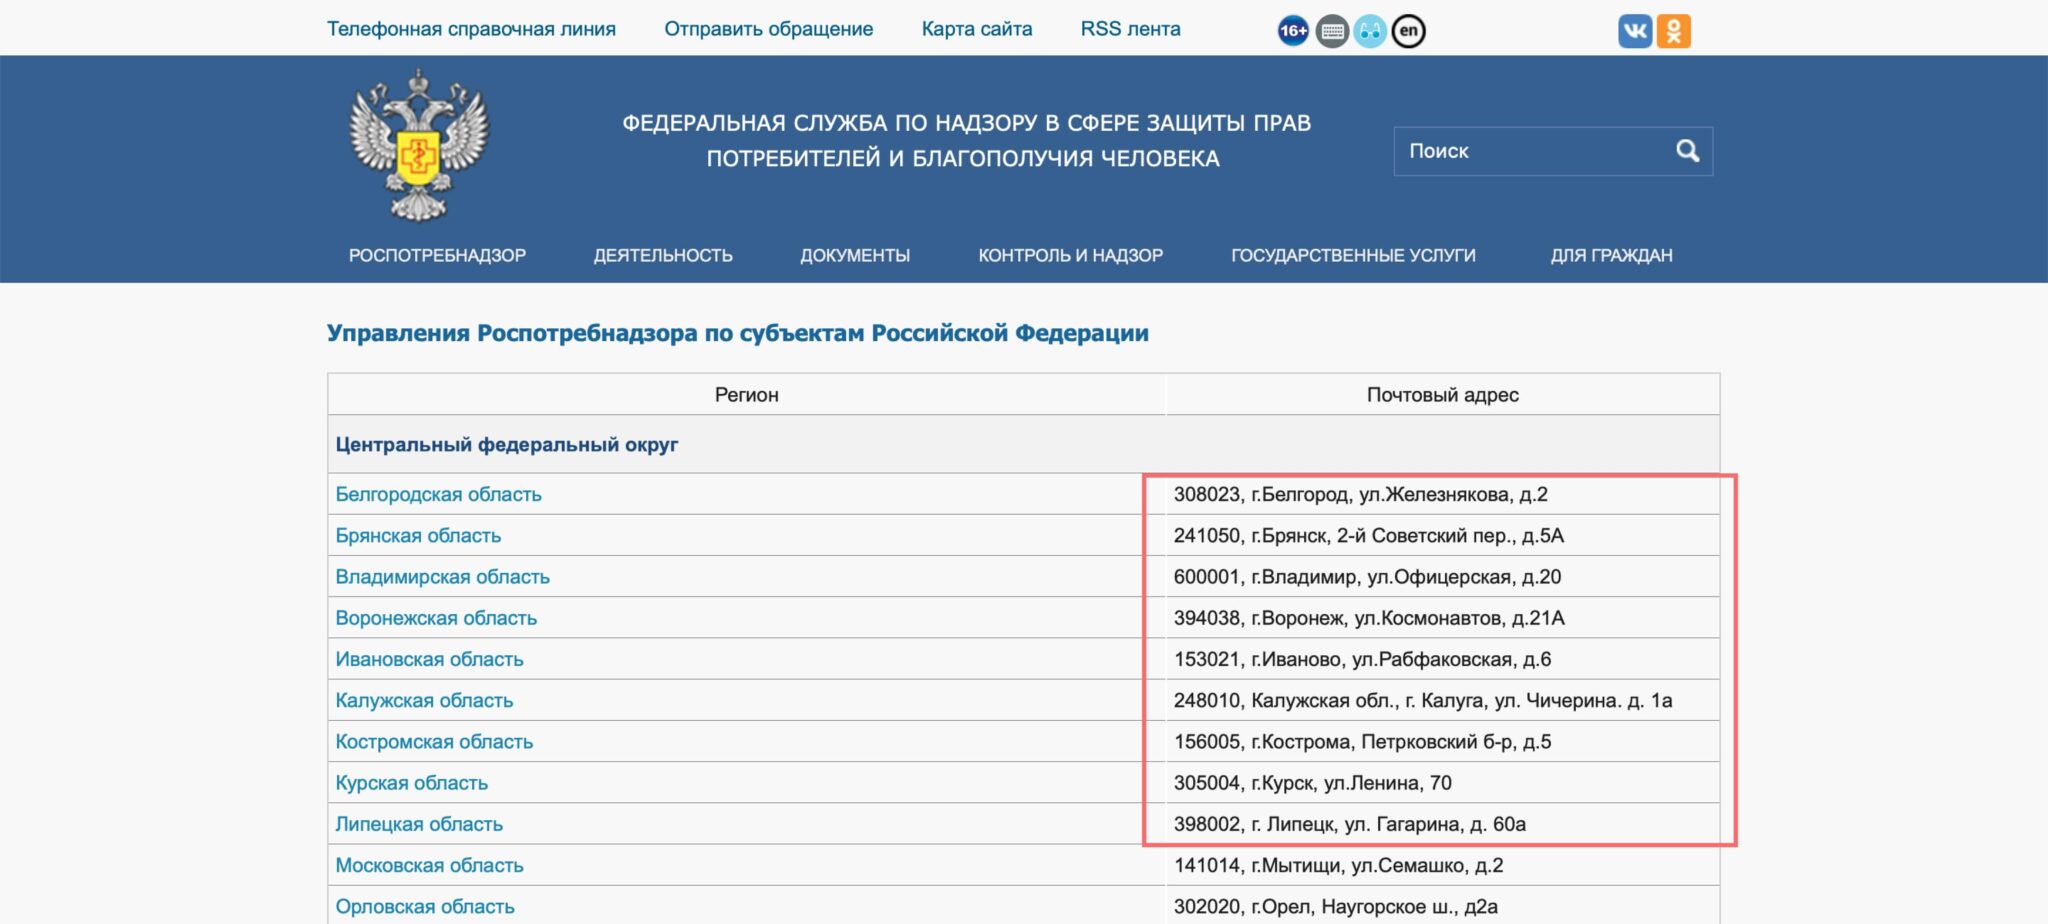The width and height of the screenshot is (2048, 924).
Task: Open the Odnoklassniki social icon
Action: (1674, 31)
